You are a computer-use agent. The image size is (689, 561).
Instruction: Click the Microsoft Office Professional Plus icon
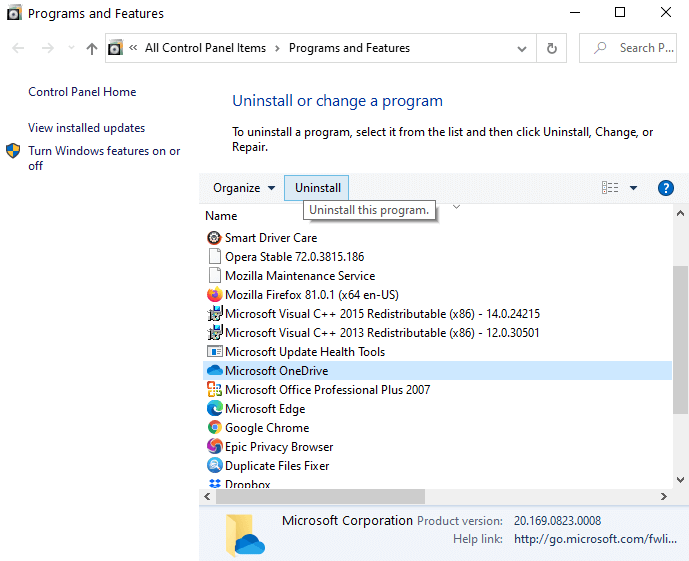coord(214,389)
